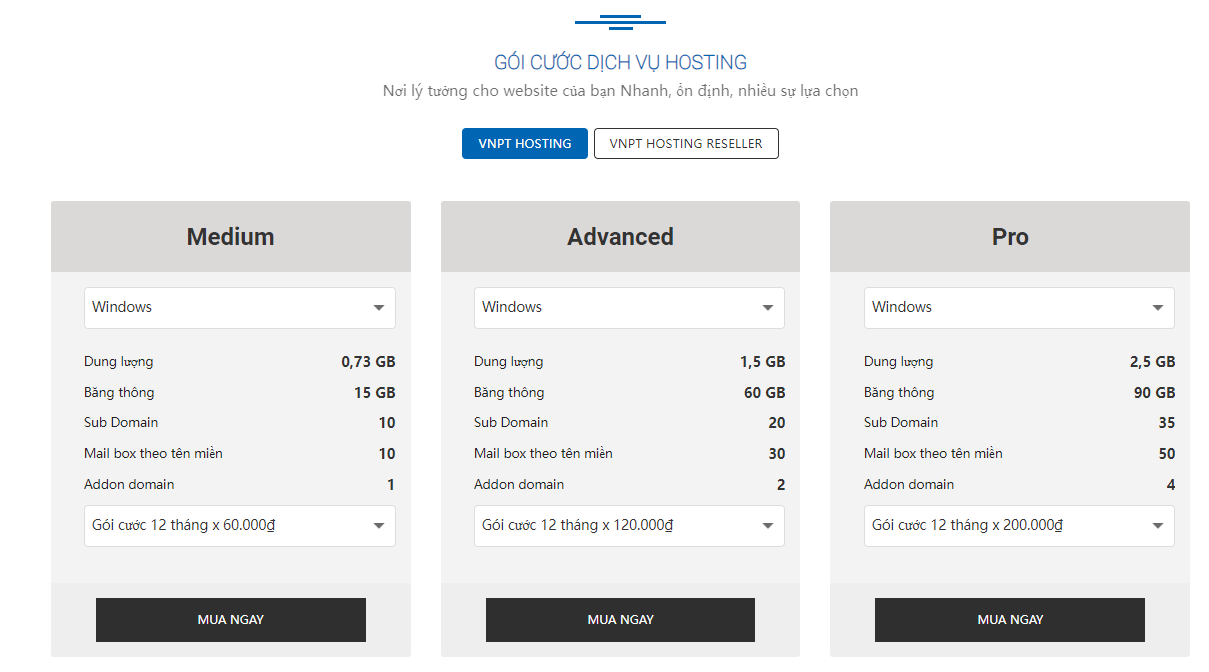Open the 120.000₫ billing period dropdown
The image size is (1209, 672).
click(629, 526)
